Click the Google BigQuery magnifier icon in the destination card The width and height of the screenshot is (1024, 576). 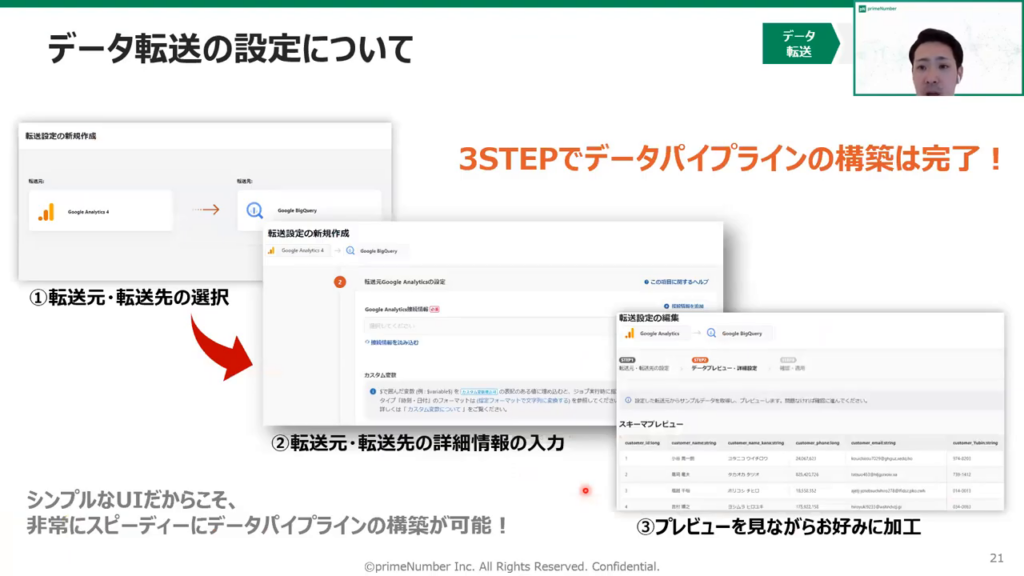pos(255,211)
